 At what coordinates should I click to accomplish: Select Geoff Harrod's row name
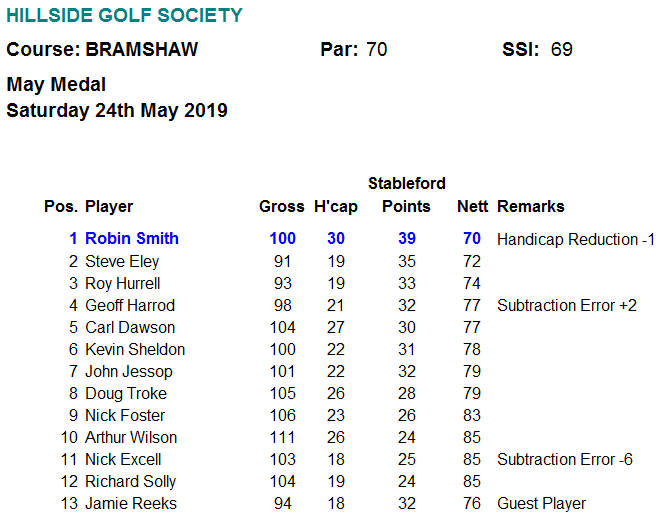[x=130, y=305]
